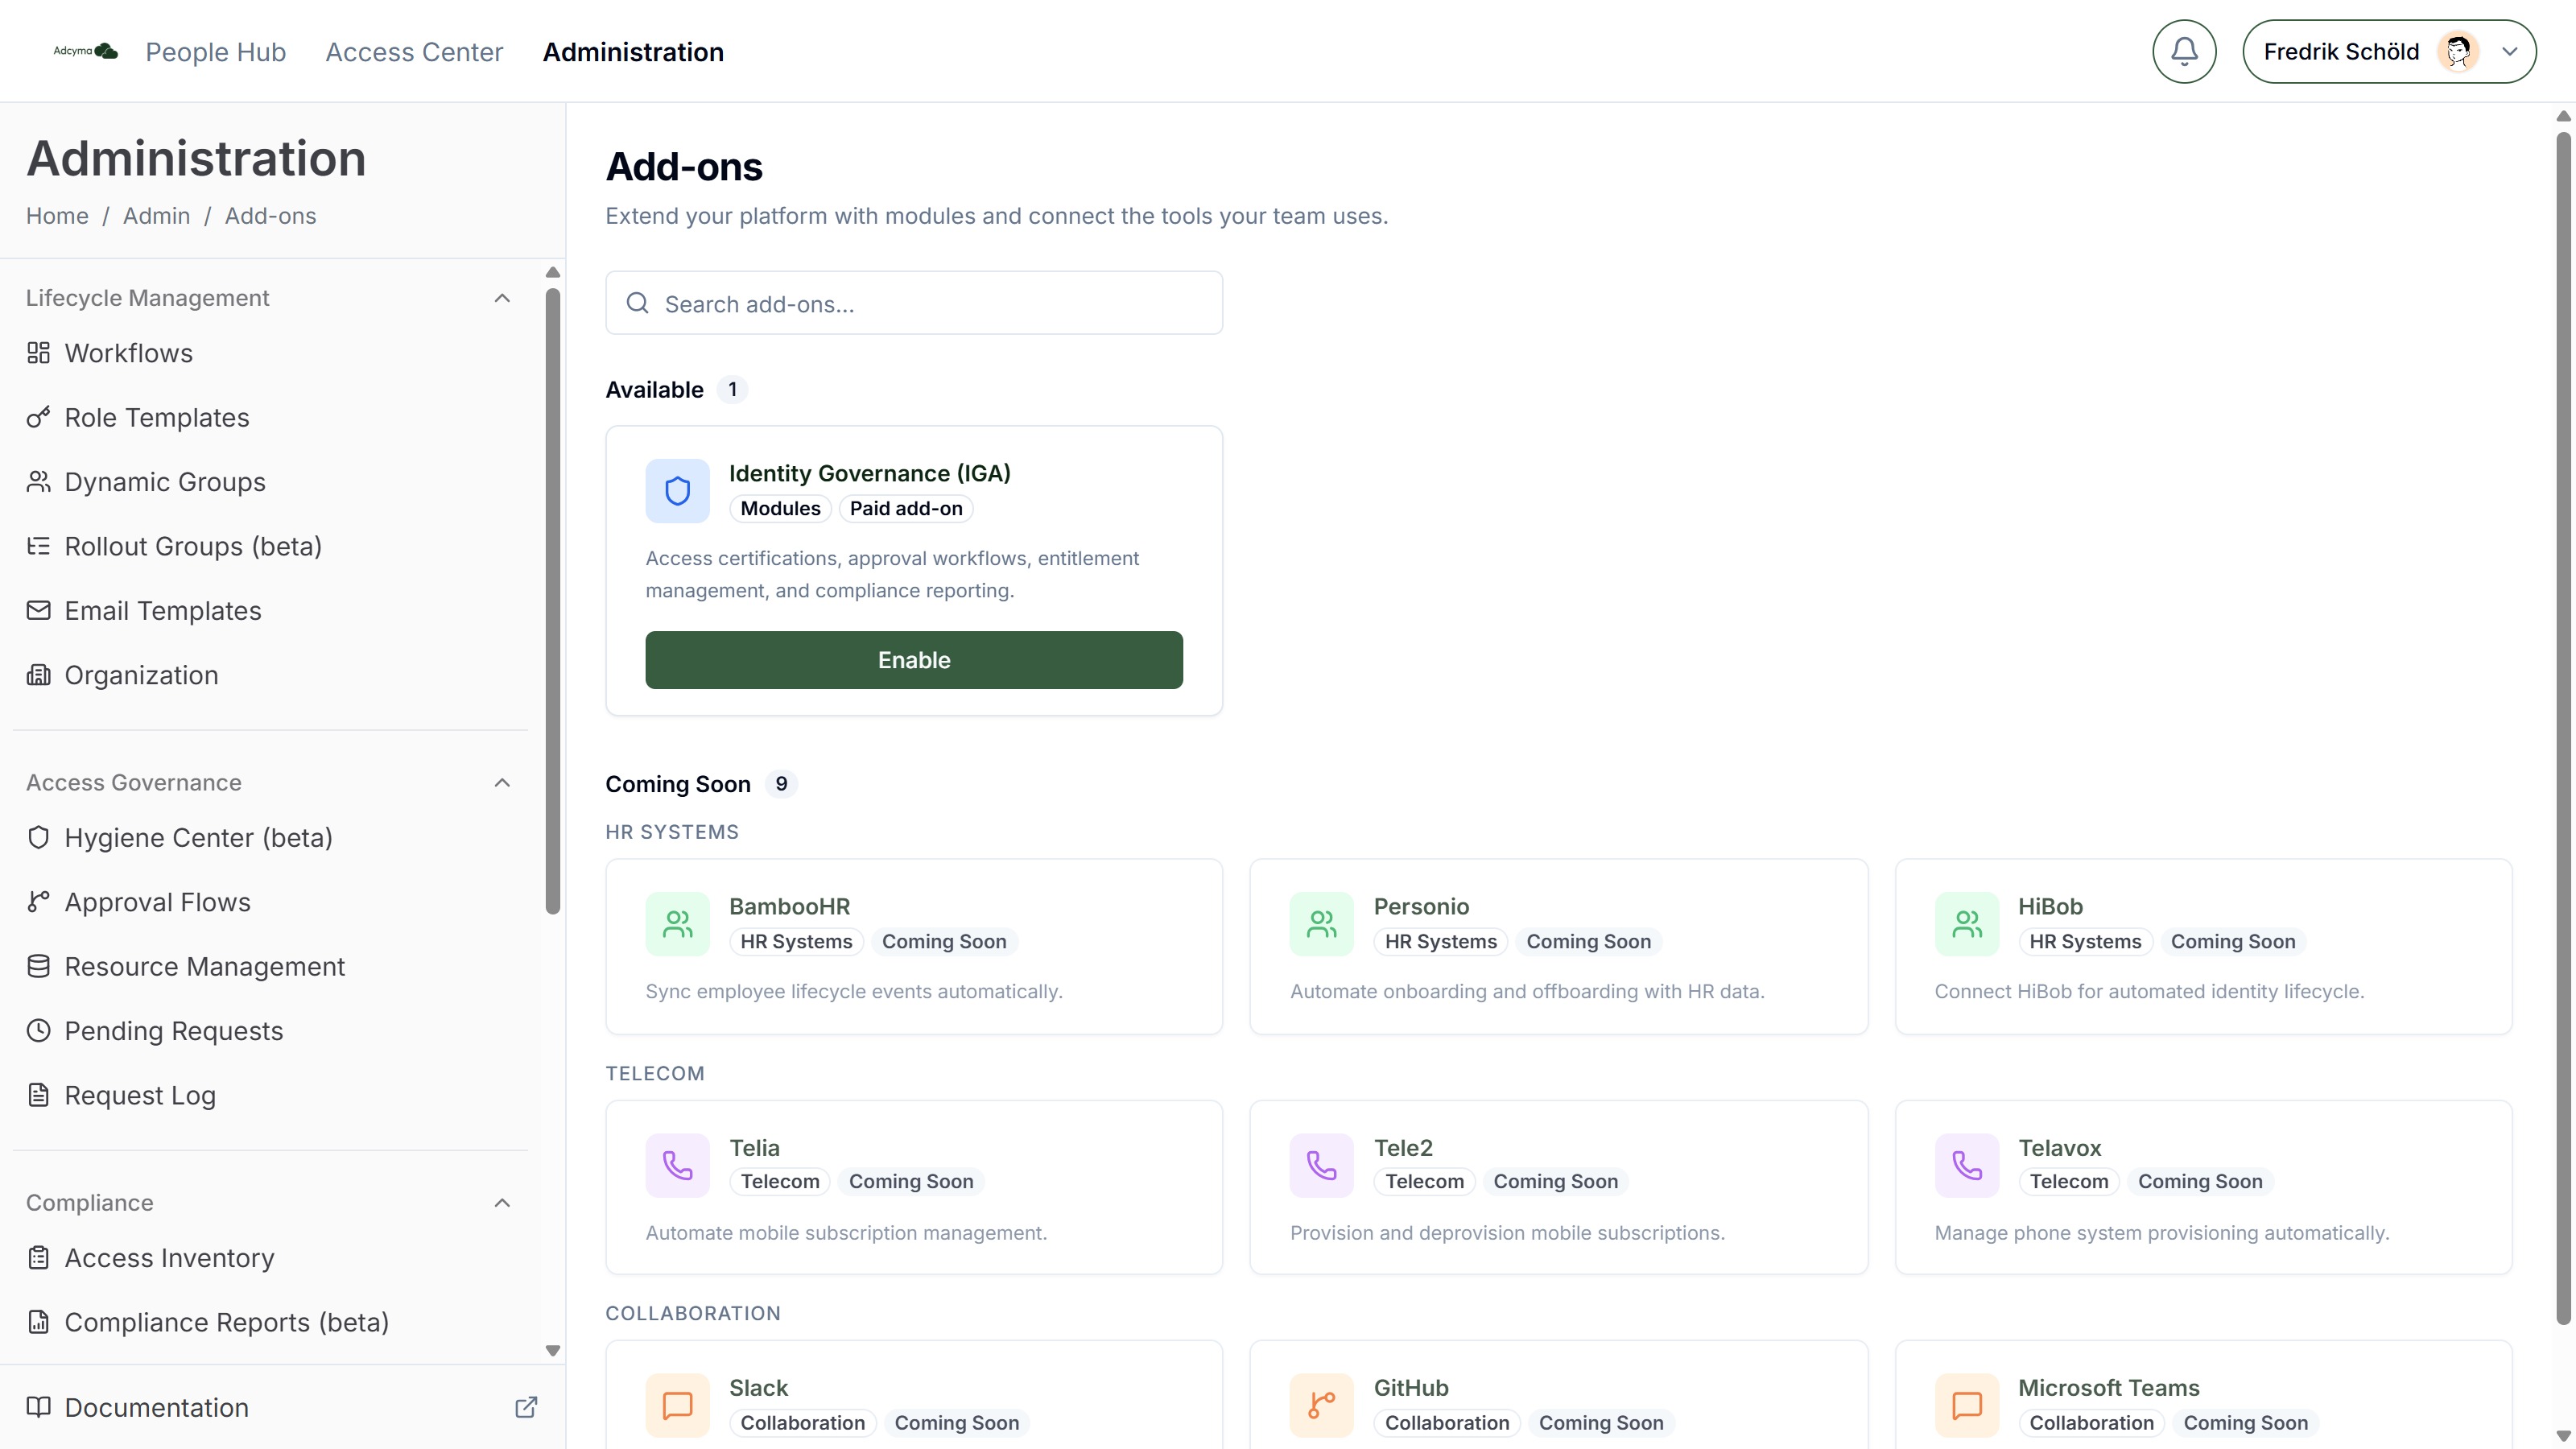
Task: Click the sidebar scrollbar thumb
Action: click(553, 601)
